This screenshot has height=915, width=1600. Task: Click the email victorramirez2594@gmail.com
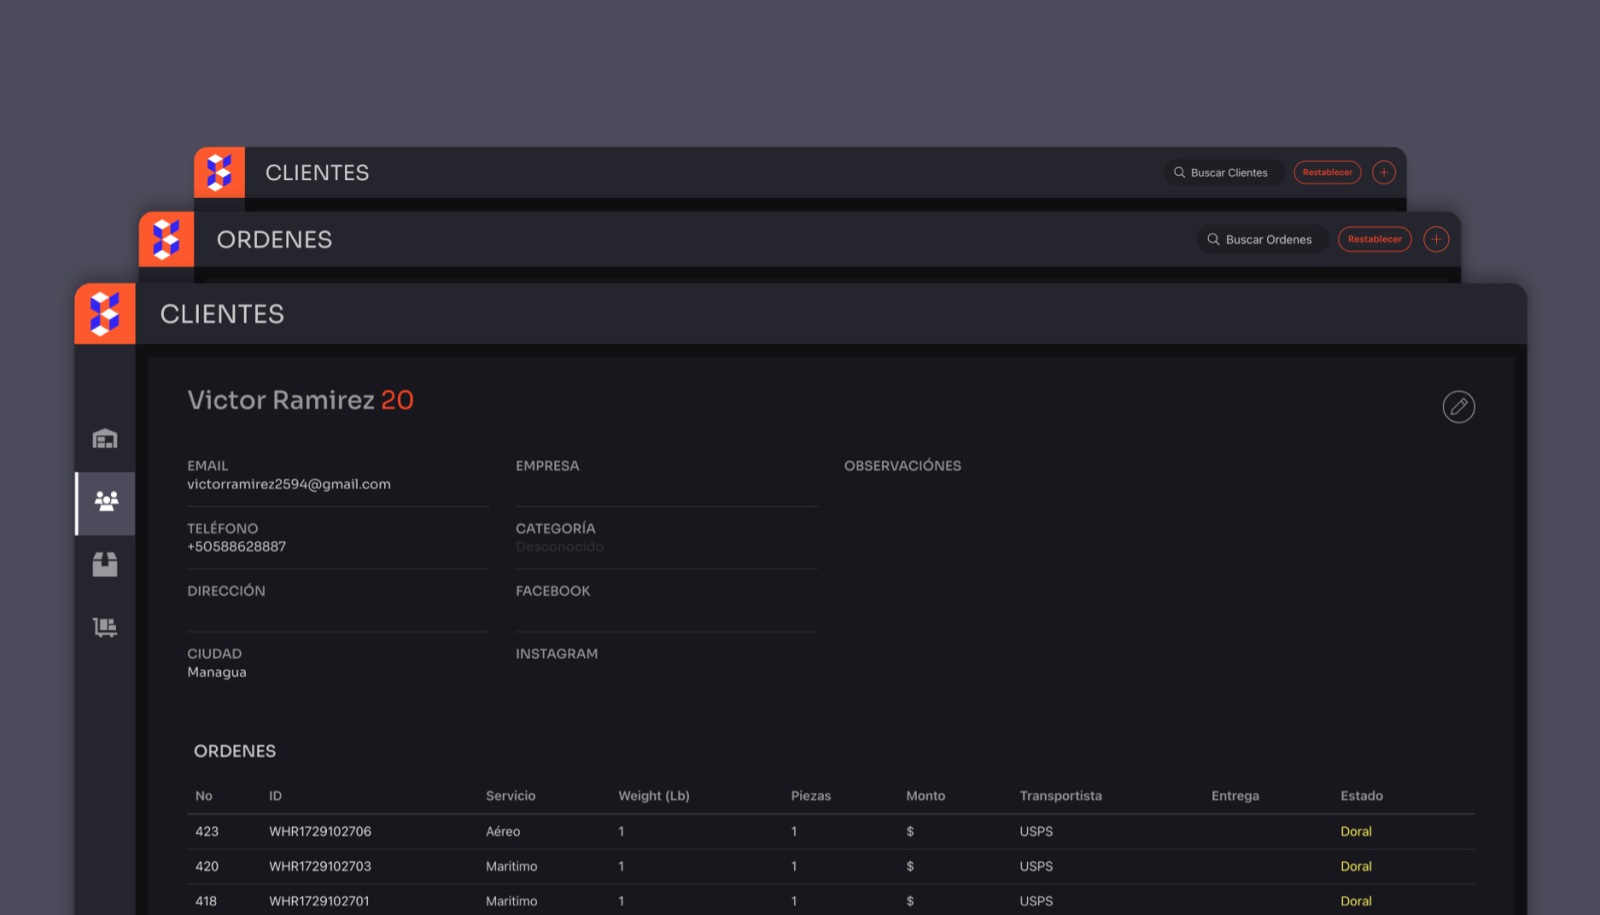[x=289, y=484]
